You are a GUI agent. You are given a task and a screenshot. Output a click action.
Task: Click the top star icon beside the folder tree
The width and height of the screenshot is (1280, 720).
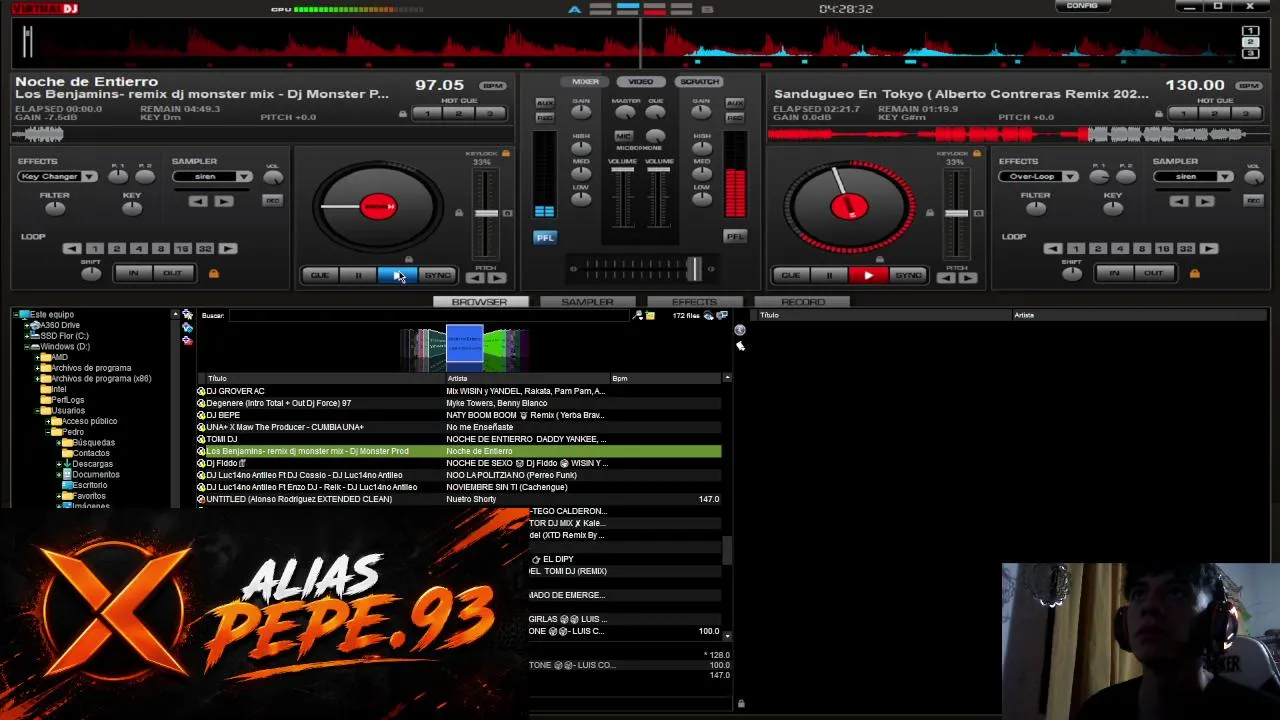coord(187,316)
